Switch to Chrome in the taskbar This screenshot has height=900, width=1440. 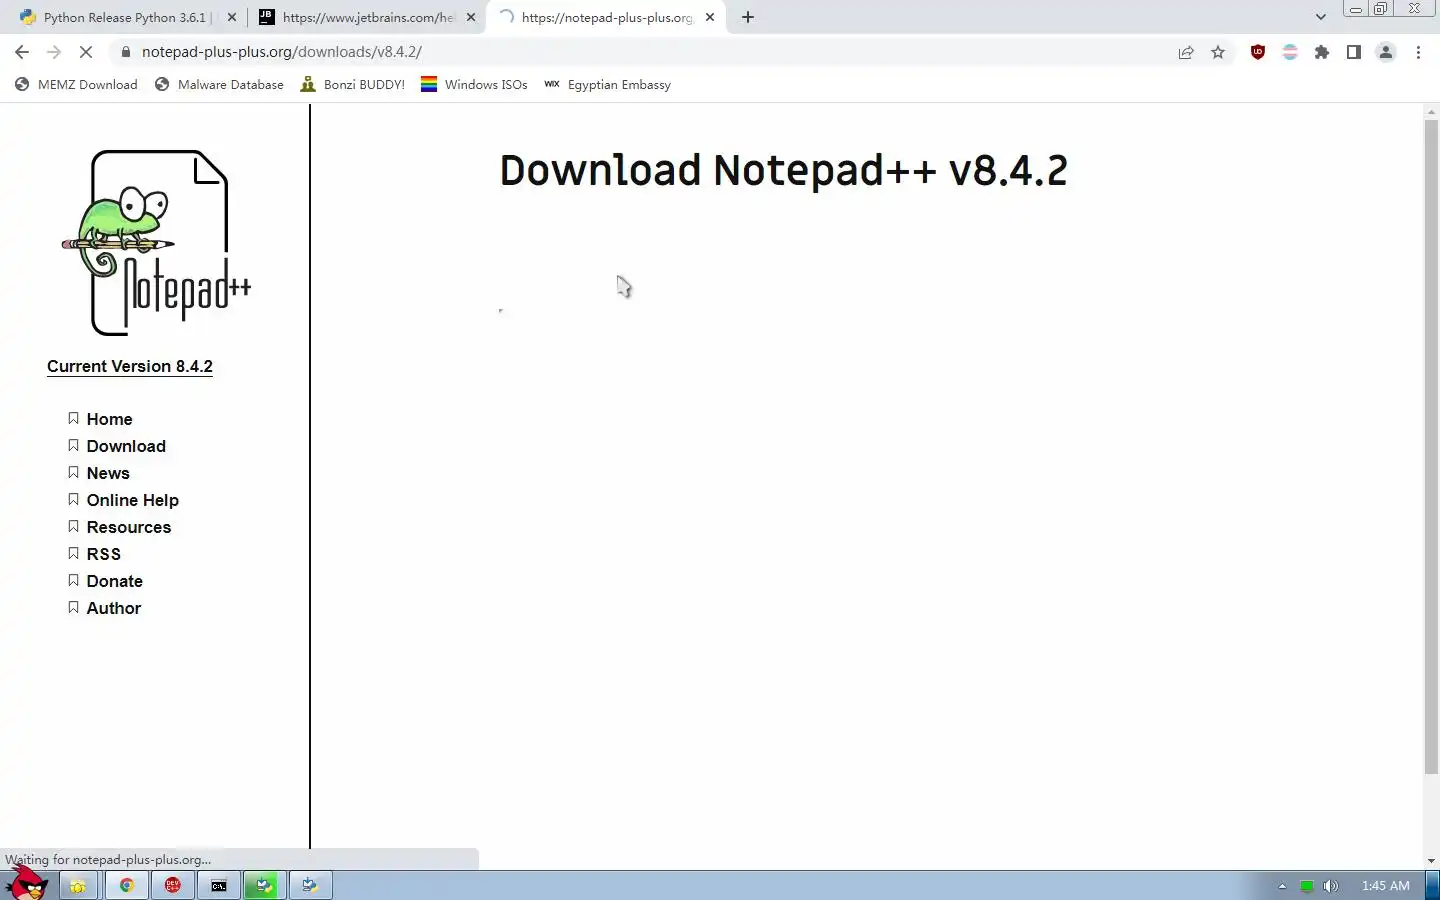point(126,885)
